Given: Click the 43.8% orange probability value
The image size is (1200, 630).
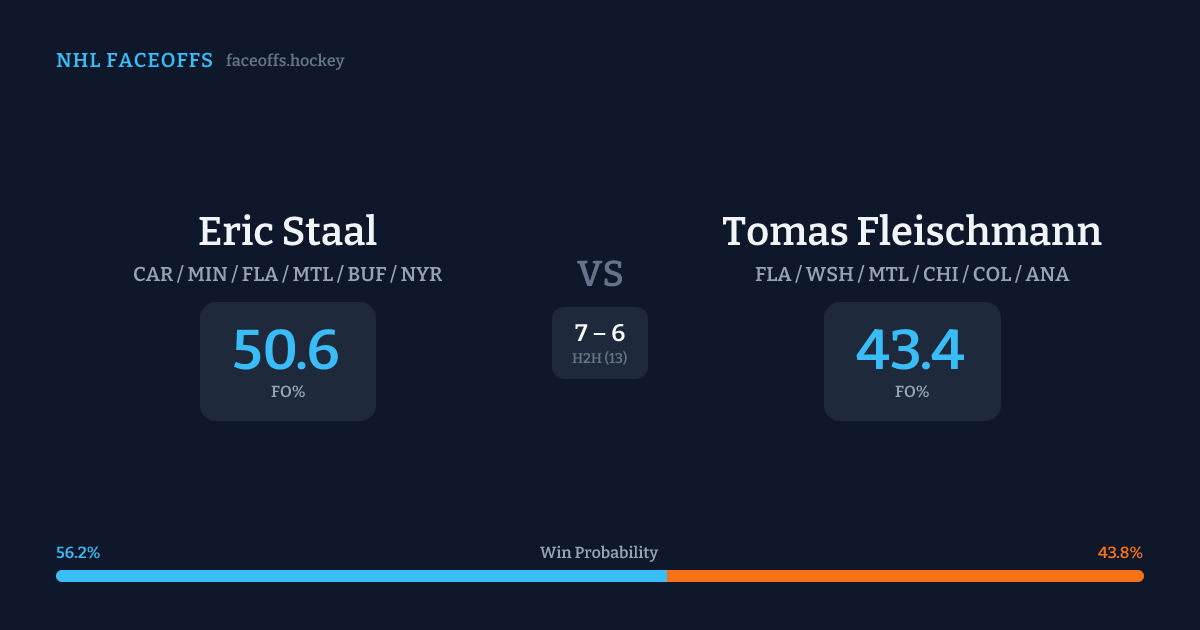Looking at the screenshot, I should coord(1120,552).
